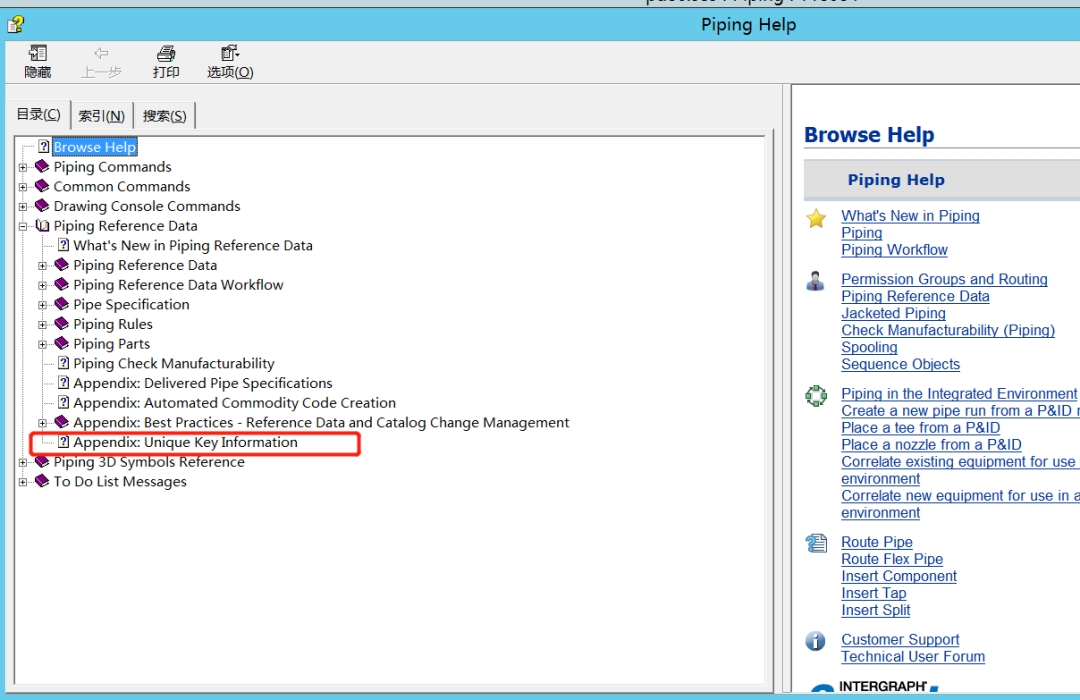The height and width of the screenshot is (700, 1080).
Task: Open the Sequence Objects link
Action: pos(900,364)
